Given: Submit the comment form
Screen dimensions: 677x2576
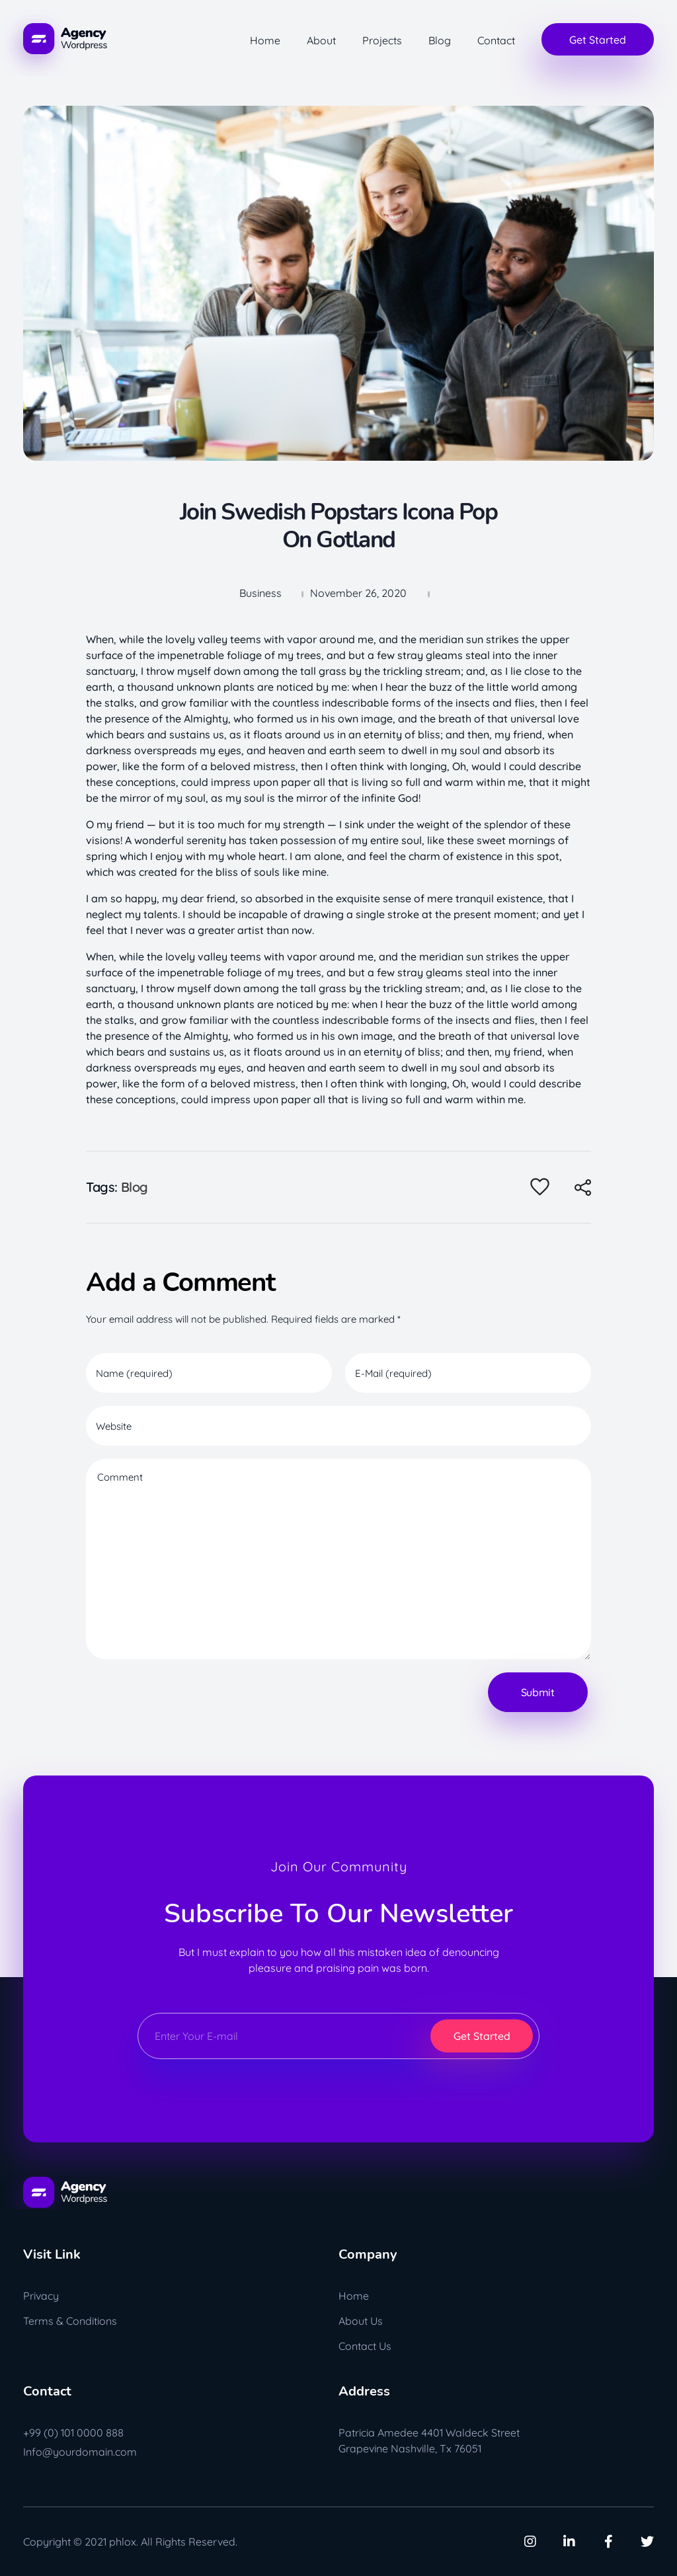Looking at the screenshot, I should click(537, 1691).
